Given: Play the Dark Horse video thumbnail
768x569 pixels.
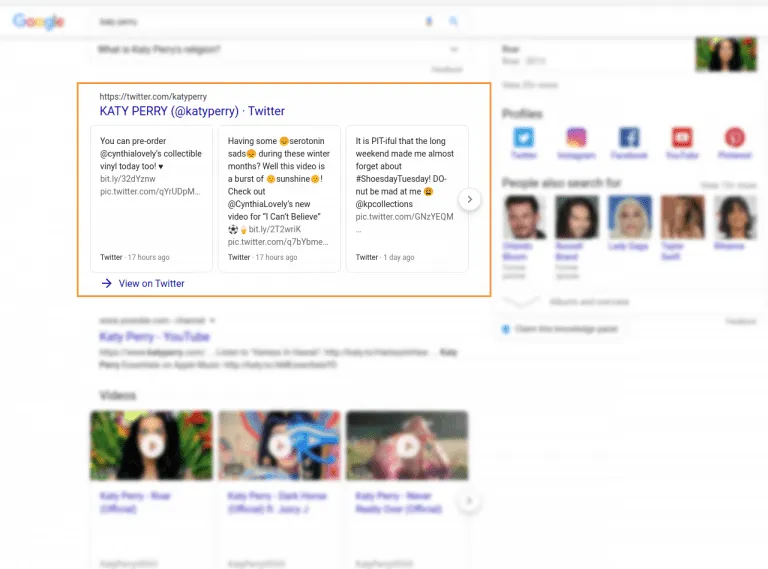Looking at the screenshot, I should click(x=279, y=445).
